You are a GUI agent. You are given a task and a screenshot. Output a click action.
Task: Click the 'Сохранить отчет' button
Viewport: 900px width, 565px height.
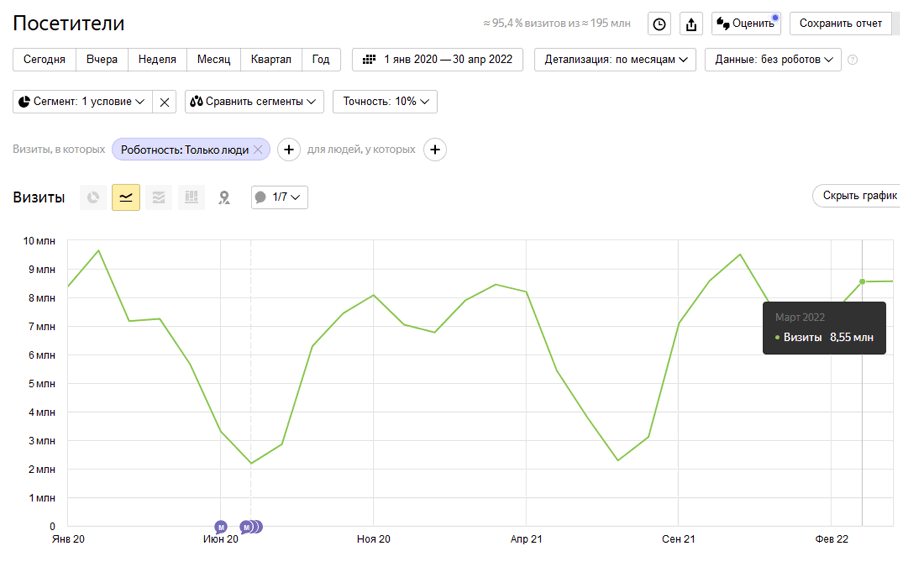840,24
